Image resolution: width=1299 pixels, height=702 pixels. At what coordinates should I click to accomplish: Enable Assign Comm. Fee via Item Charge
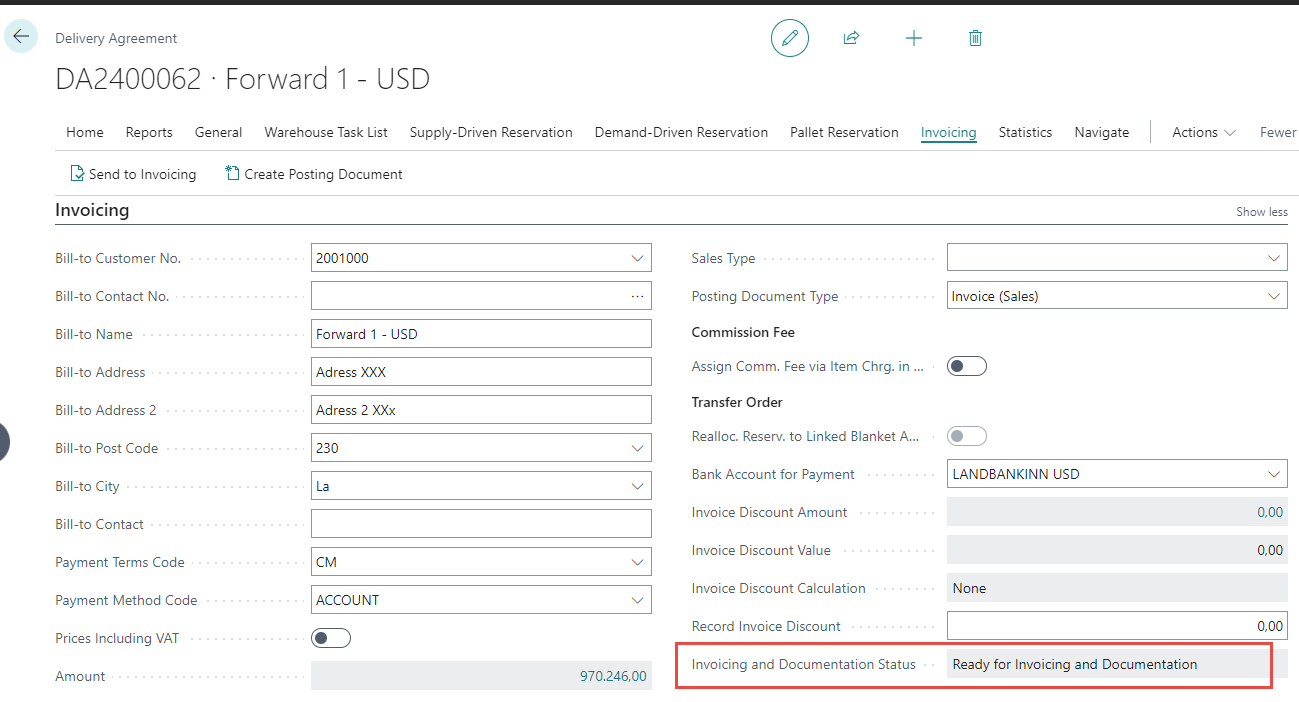tap(966, 366)
